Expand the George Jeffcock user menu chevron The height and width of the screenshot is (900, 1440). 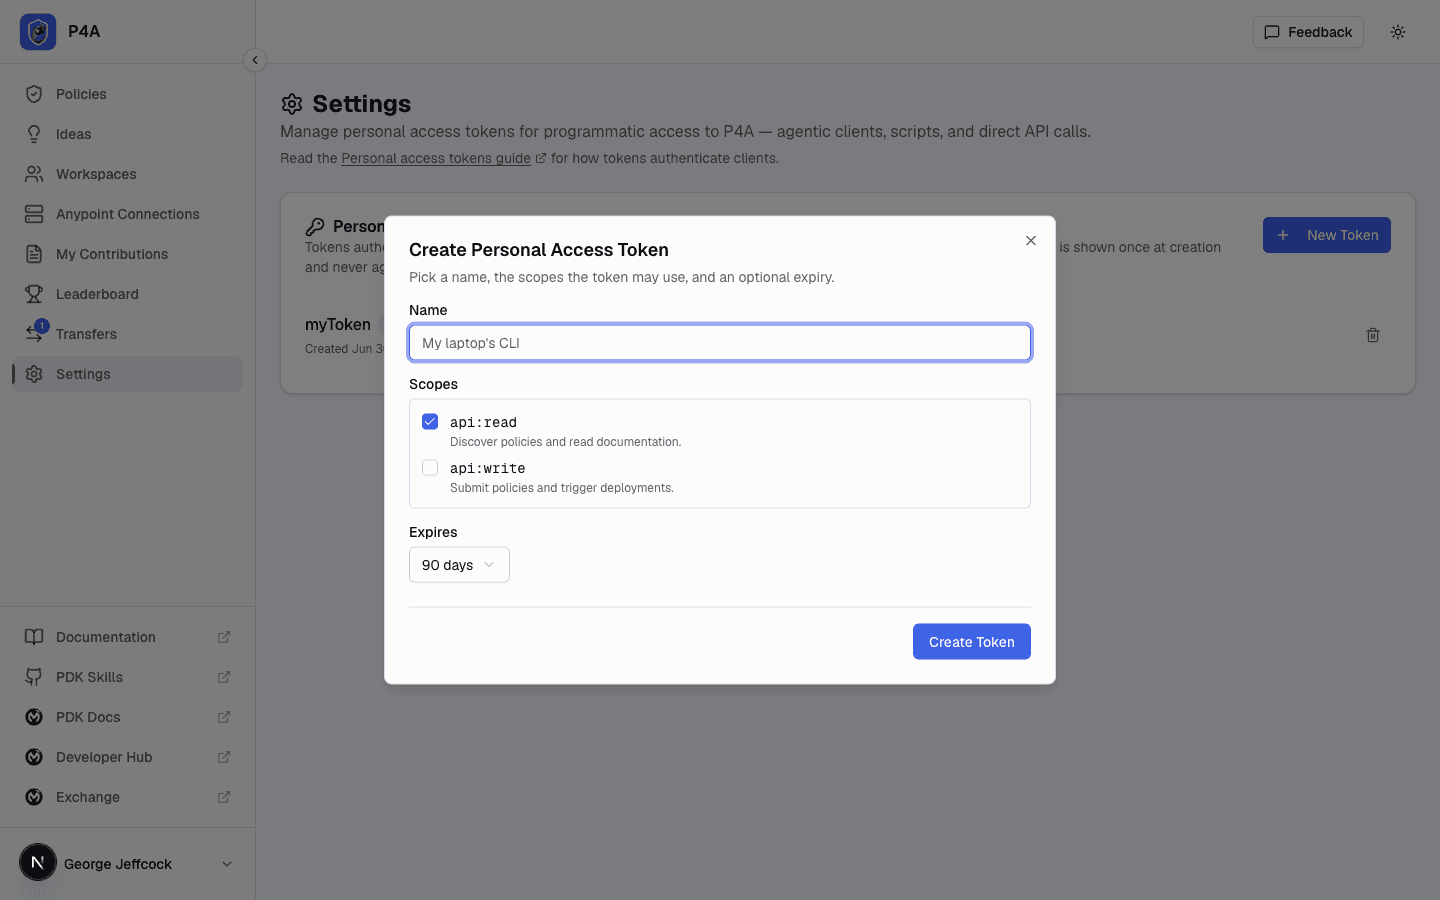227,864
